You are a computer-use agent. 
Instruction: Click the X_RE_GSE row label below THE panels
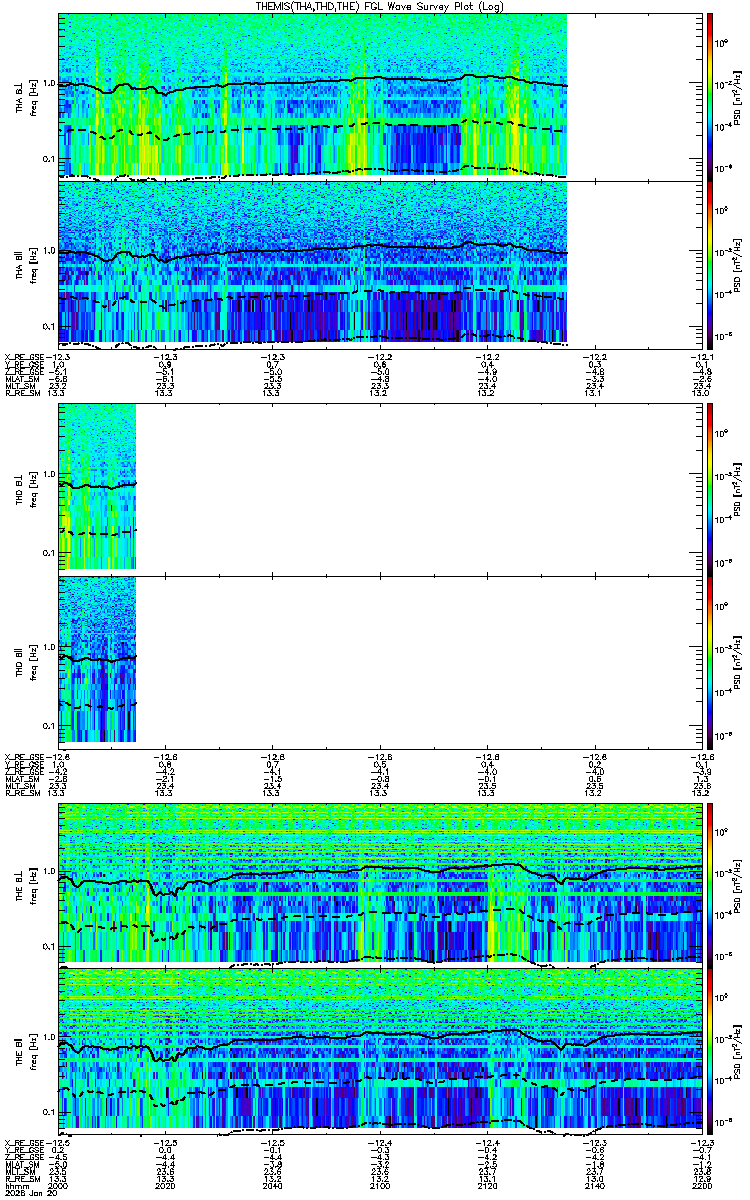(24, 1142)
